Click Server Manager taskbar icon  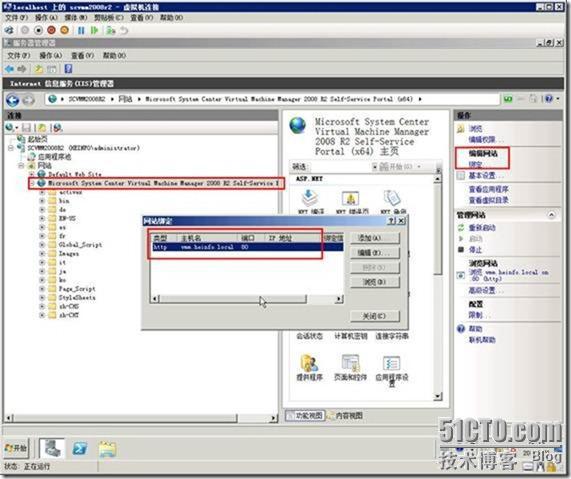52,448
